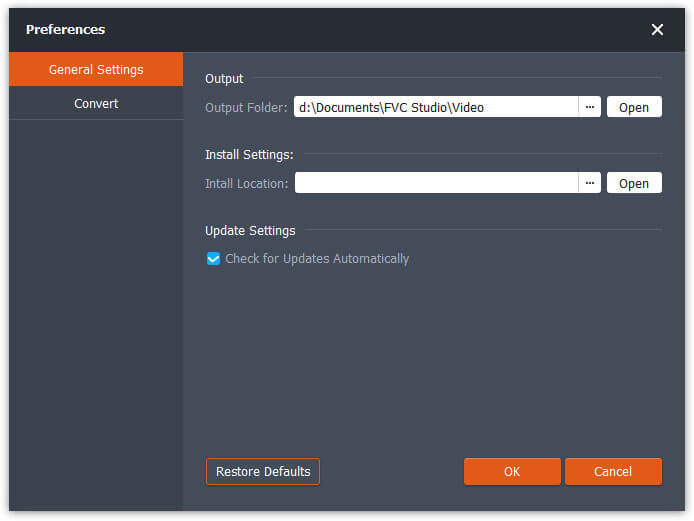The height and width of the screenshot is (521, 694).
Task: Click the browse ellipsis icon for Install Location
Action: pyautogui.click(x=590, y=183)
